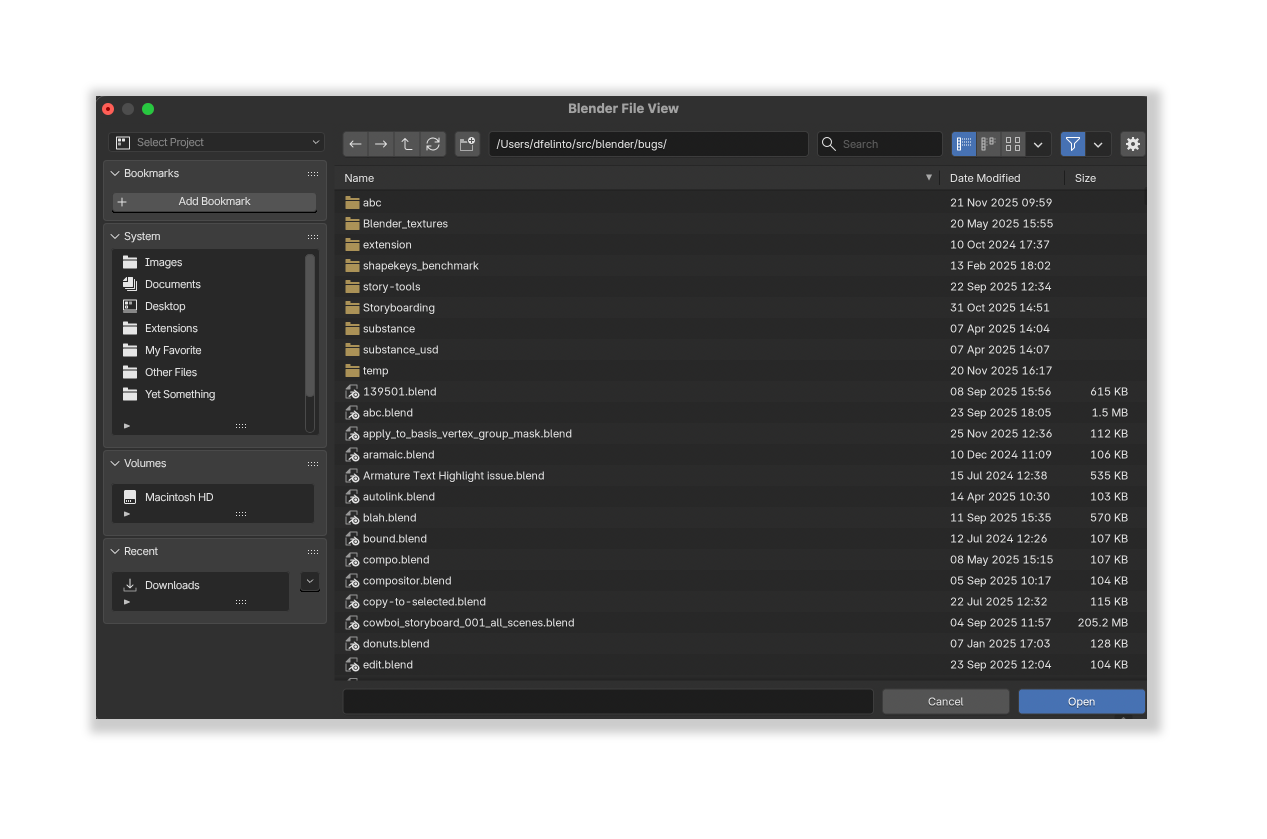Open the Select Project dropdown
Image resolution: width=1267 pixels, height=839 pixels.
[x=217, y=142]
